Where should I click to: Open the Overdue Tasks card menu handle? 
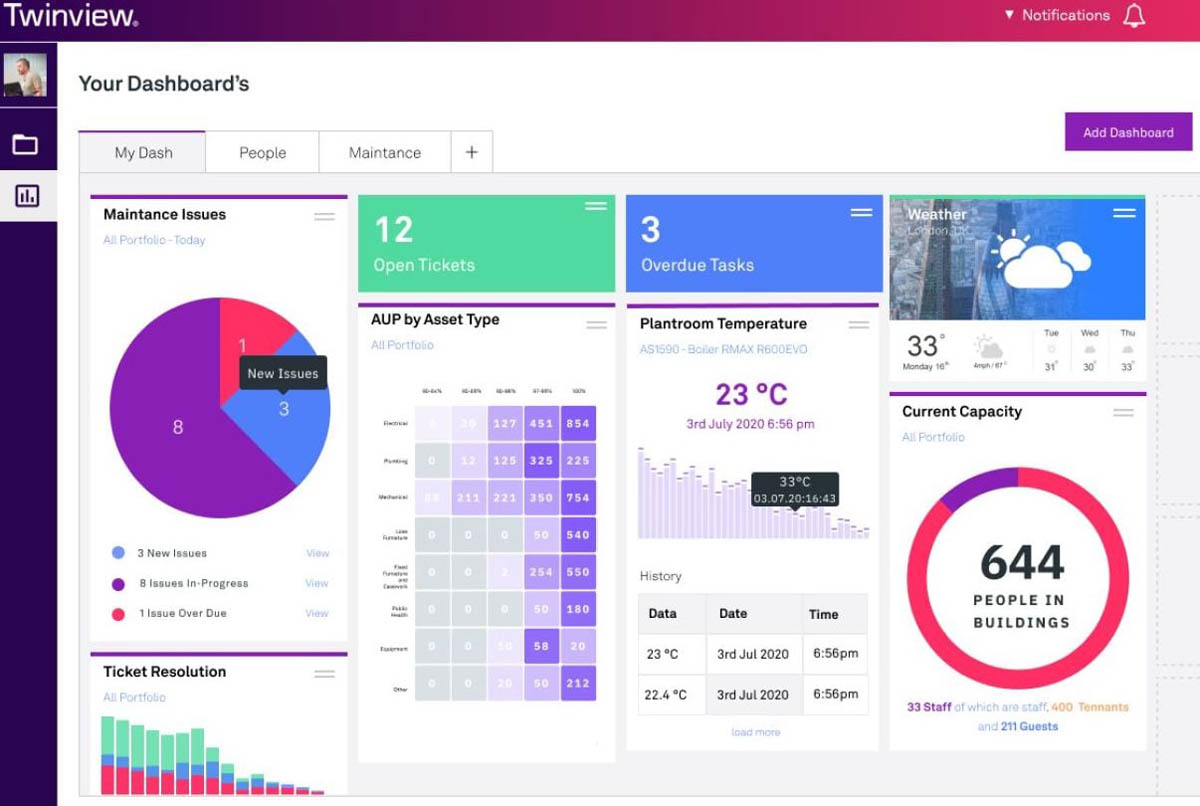[x=861, y=212]
